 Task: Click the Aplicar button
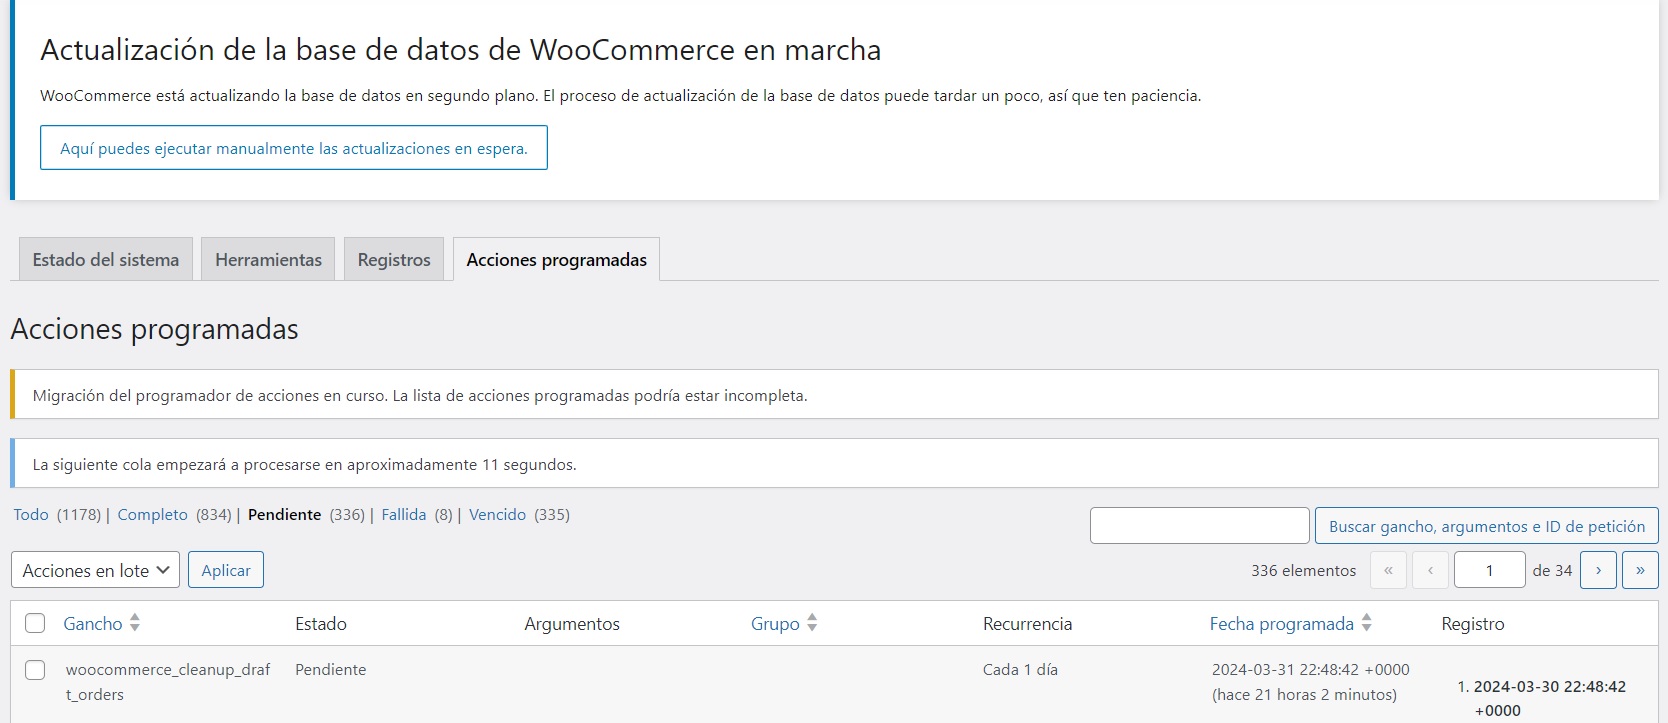pos(226,570)
